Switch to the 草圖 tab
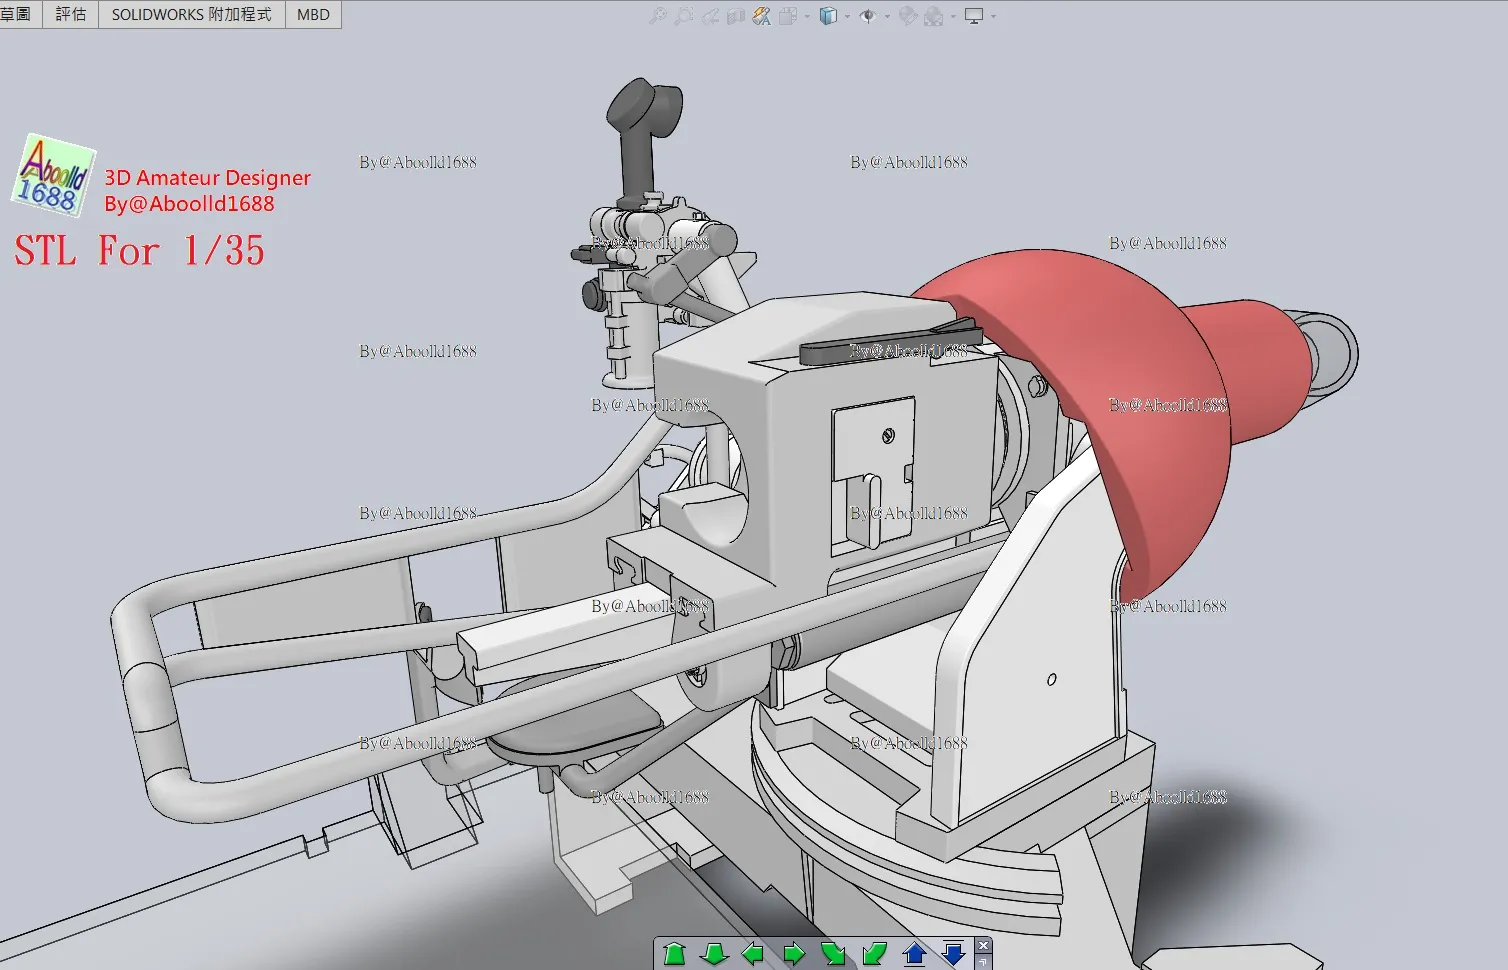The width and height of the screenshot is (1508, 970). pos(16,14)
